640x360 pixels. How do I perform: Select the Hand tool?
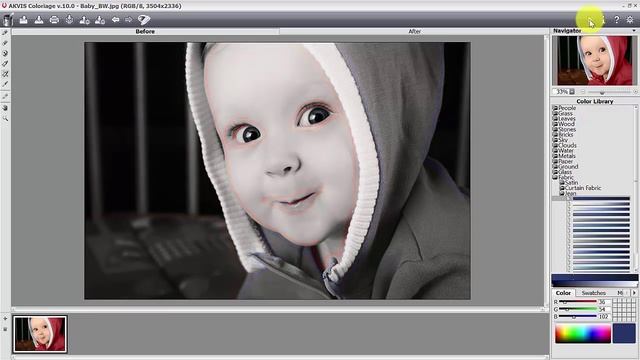(x=5, y=108)
